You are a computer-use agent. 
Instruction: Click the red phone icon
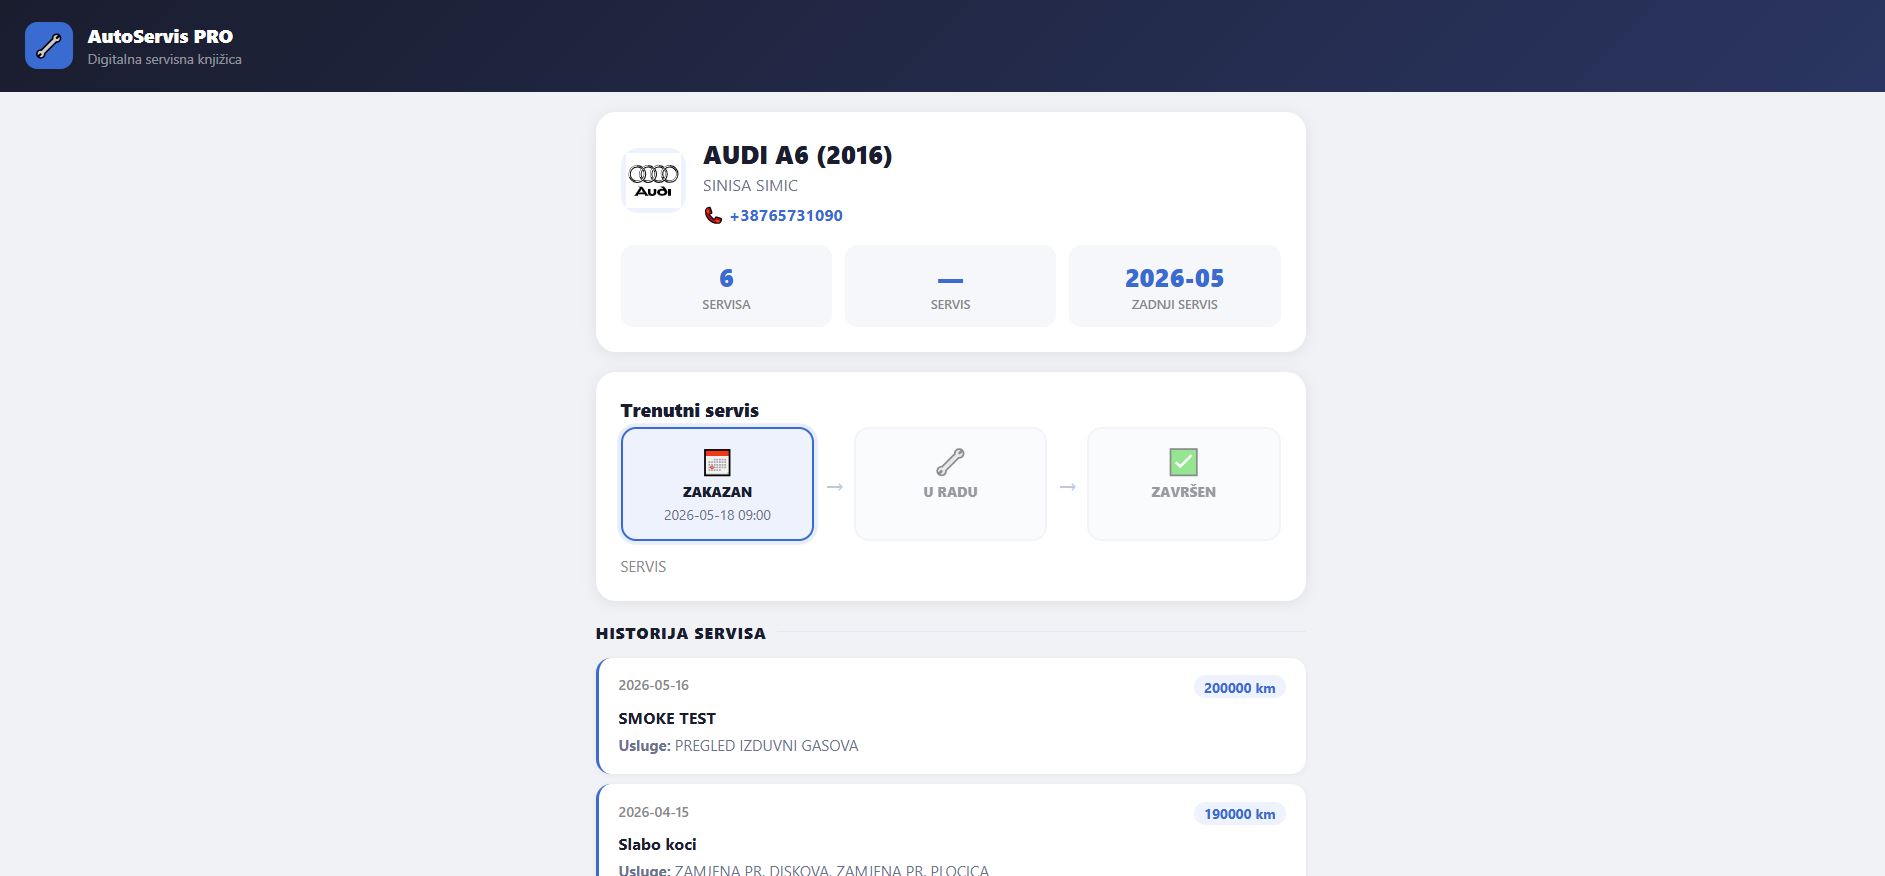coord(713,215)
